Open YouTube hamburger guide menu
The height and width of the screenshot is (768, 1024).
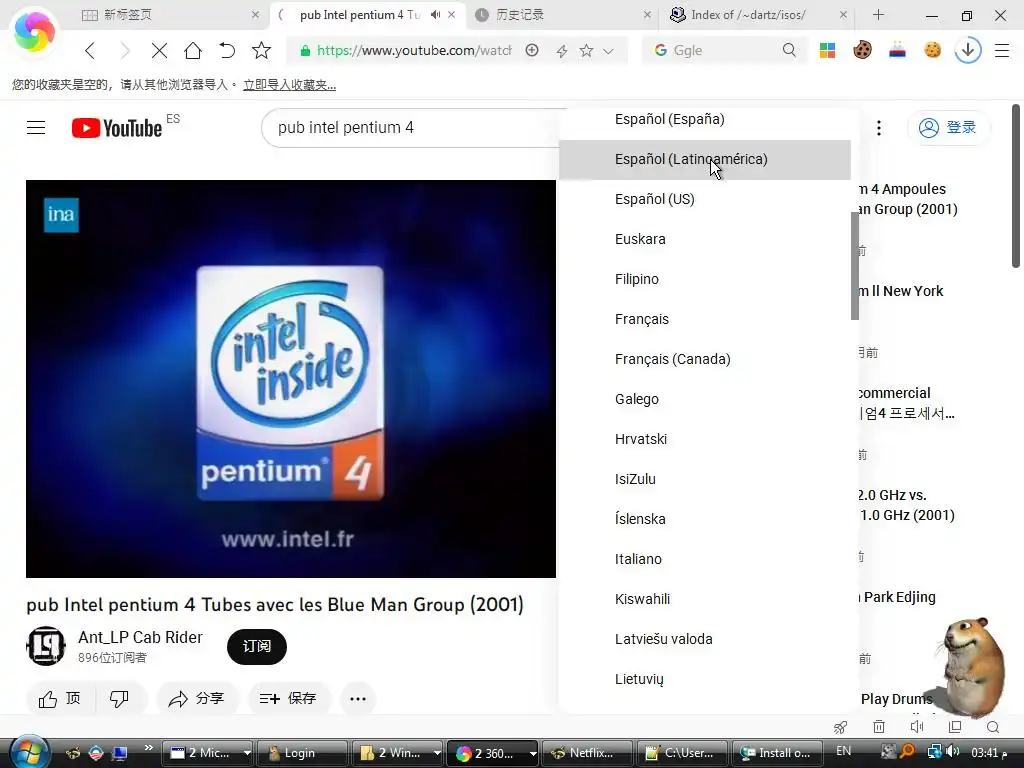[36, 127]
